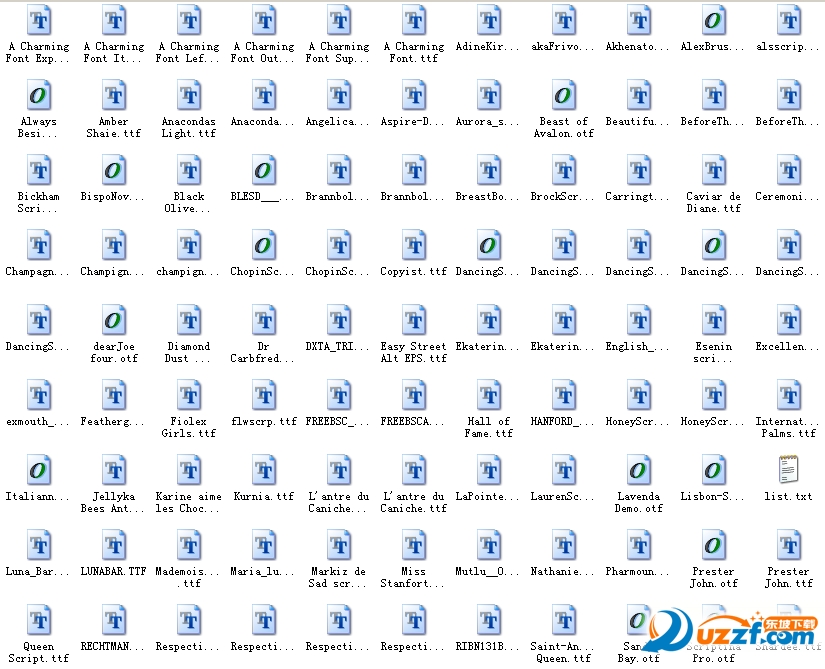Select Internat... Palms.ttf font icon
This screenshot has height=669, width=825.
point(789,396)
